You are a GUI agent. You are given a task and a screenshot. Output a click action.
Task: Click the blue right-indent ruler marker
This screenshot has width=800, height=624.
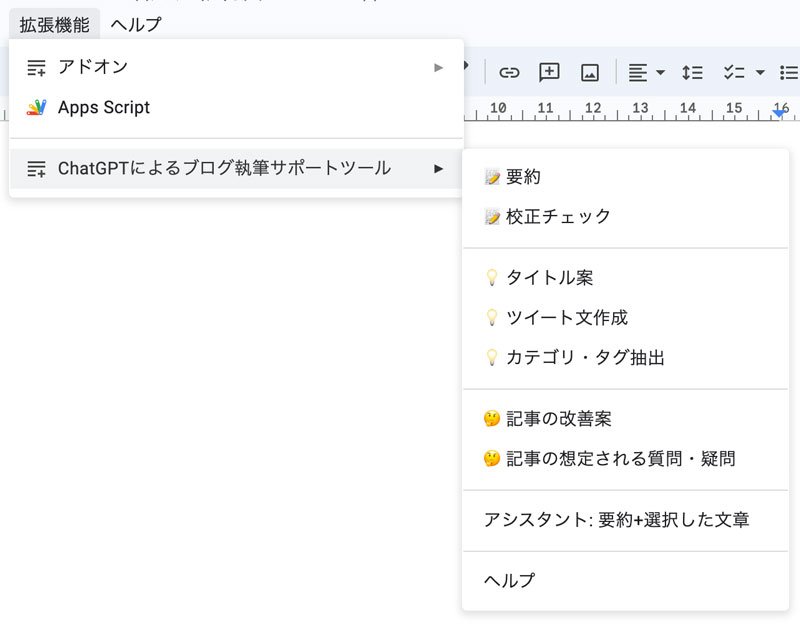779,113
